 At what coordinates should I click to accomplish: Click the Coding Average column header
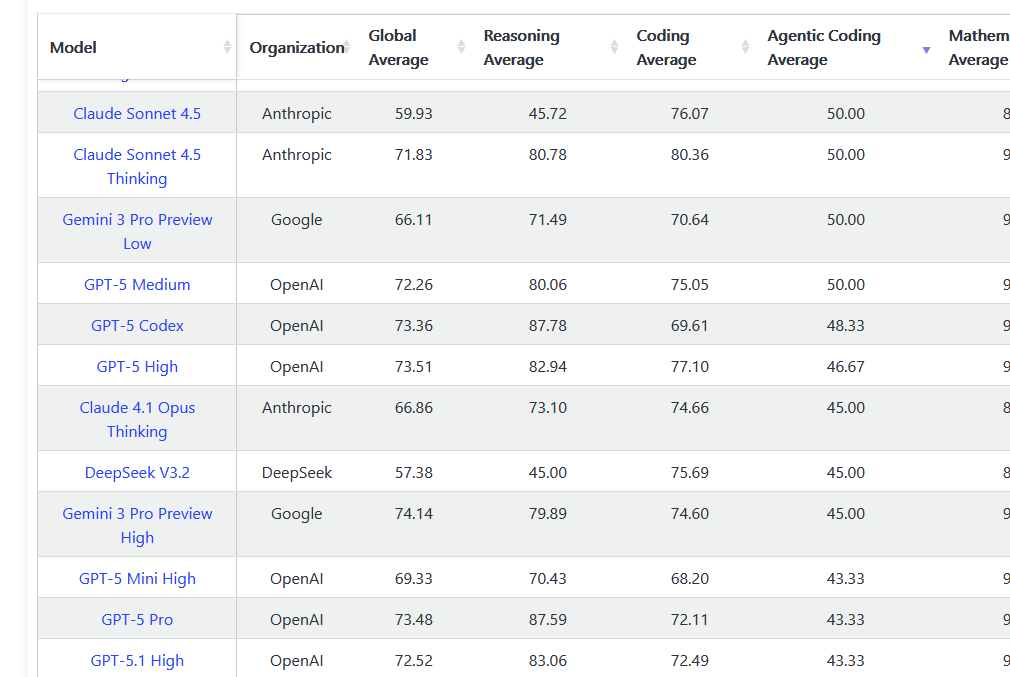666,48
